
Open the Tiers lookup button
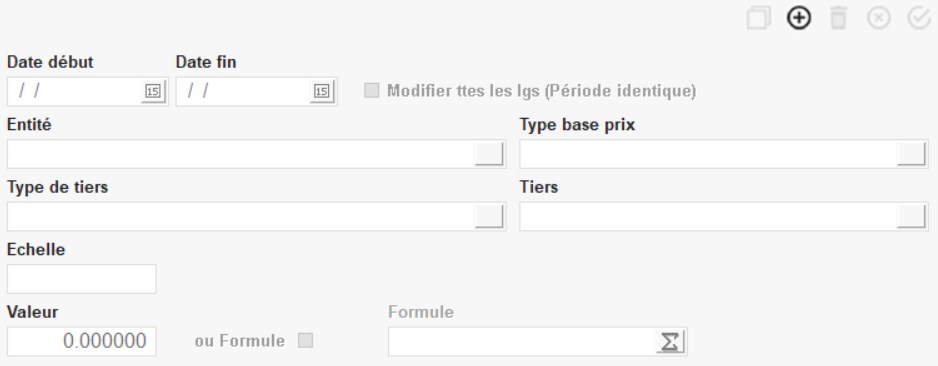pyautogui.click(x=912, y=216)
